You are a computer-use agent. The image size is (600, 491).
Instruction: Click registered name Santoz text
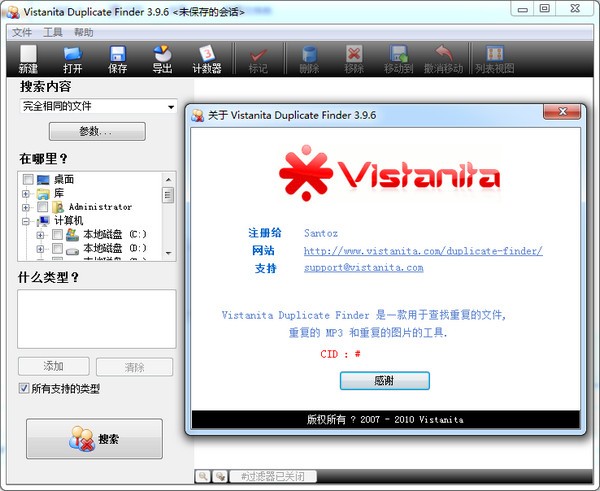coord(321,233)
